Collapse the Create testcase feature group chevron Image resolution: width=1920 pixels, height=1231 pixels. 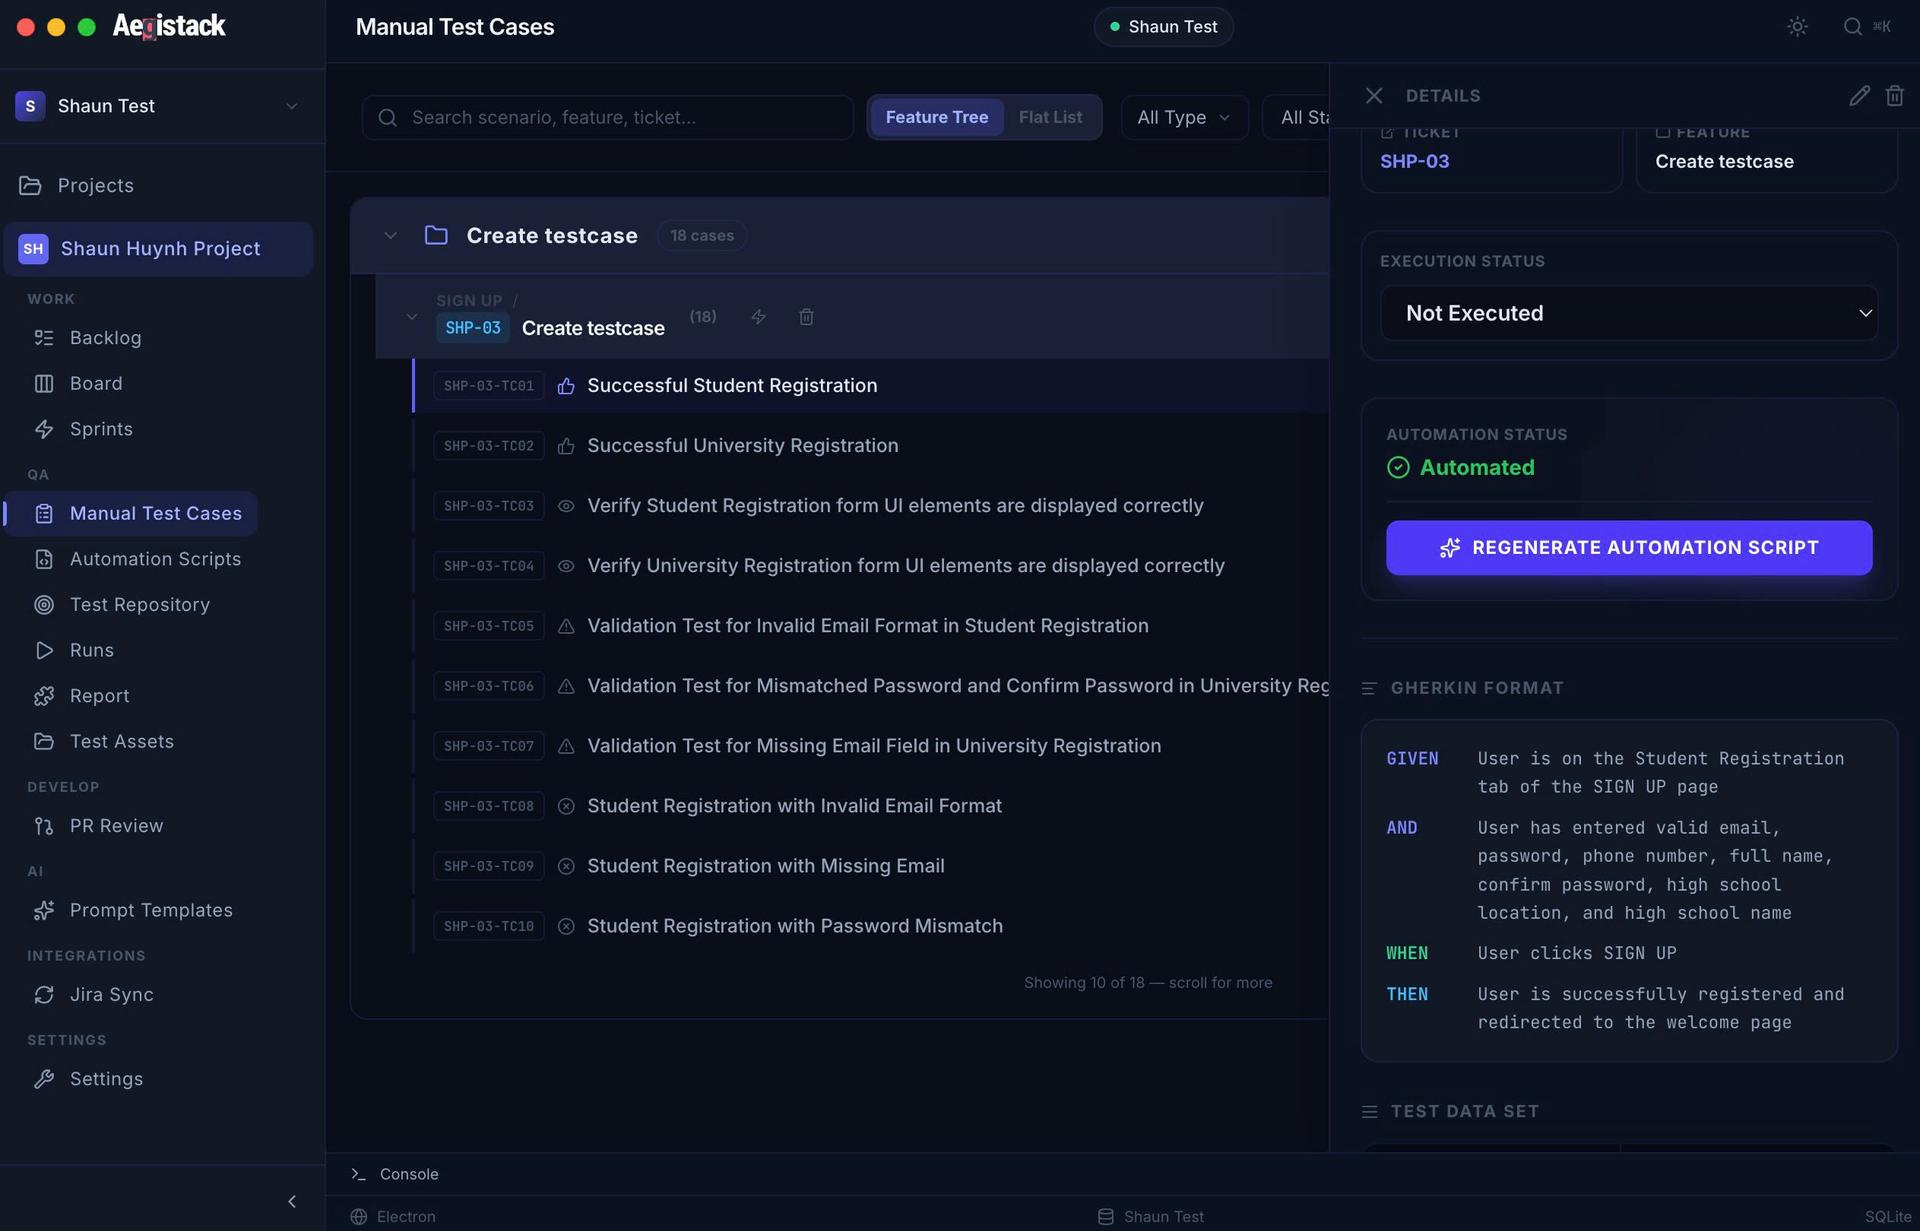tap(390, 235)
